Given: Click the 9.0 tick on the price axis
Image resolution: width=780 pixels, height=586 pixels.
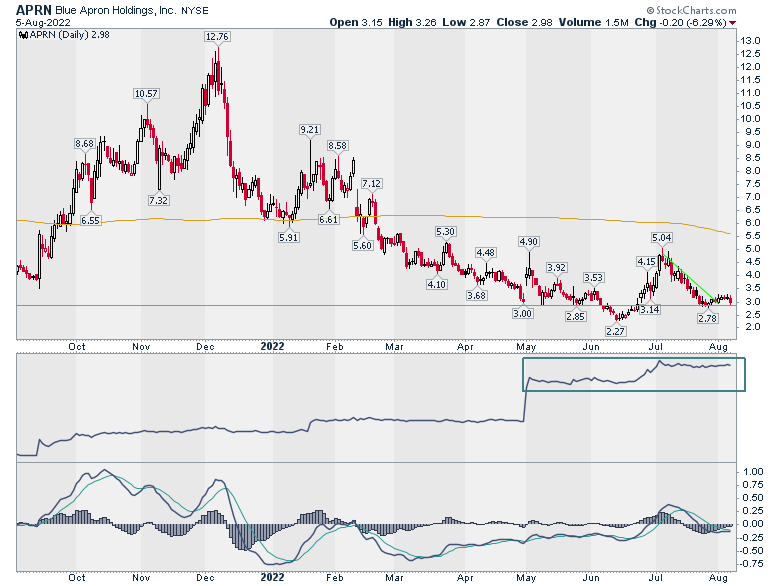Looking at the screenshot, I should [x=753, y=145].
